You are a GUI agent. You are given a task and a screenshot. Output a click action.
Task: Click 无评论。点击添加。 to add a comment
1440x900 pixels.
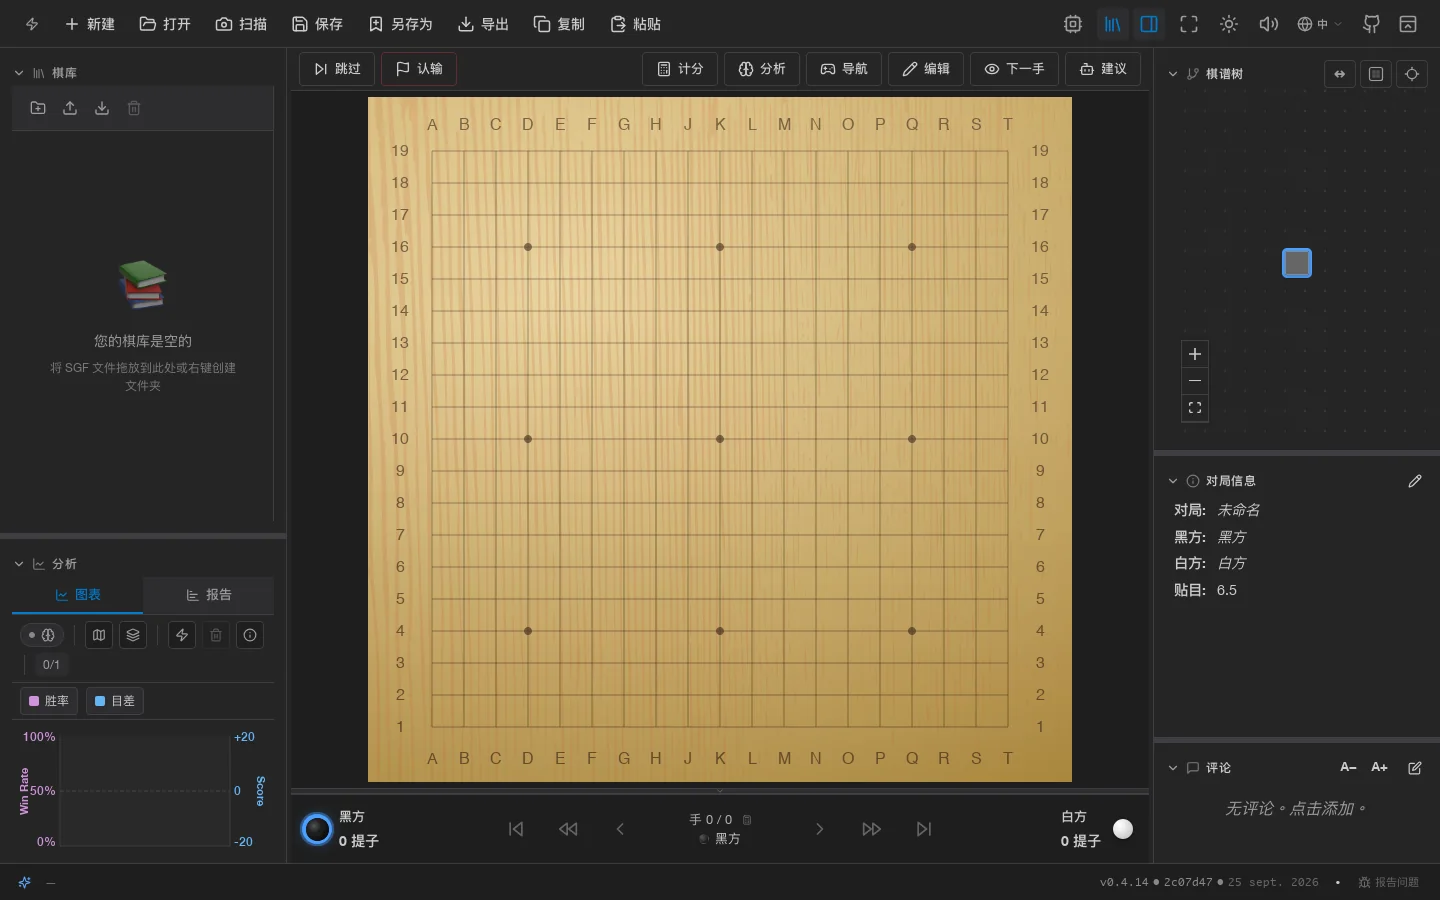(1296, 808)
